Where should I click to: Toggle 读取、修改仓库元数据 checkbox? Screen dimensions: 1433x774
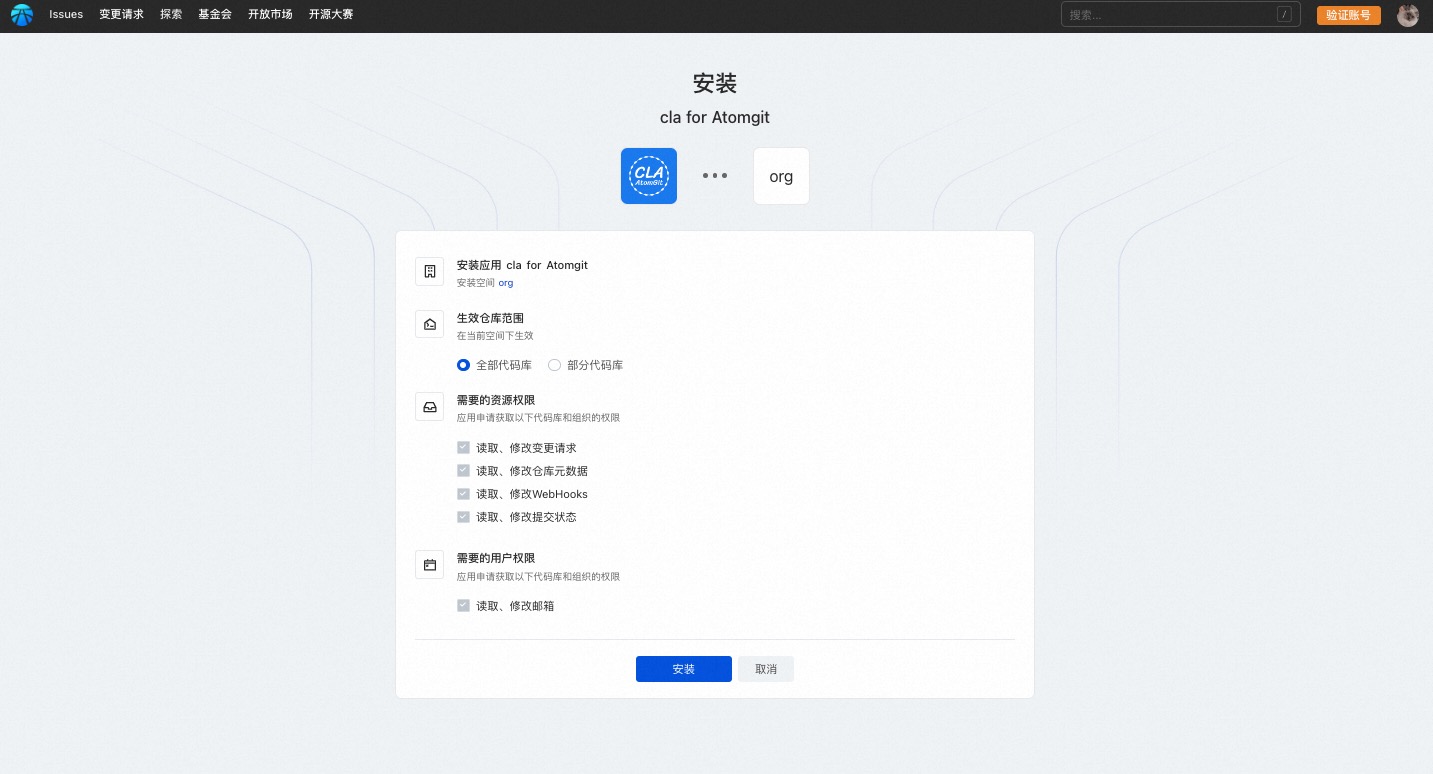click(x=463, y=471)
